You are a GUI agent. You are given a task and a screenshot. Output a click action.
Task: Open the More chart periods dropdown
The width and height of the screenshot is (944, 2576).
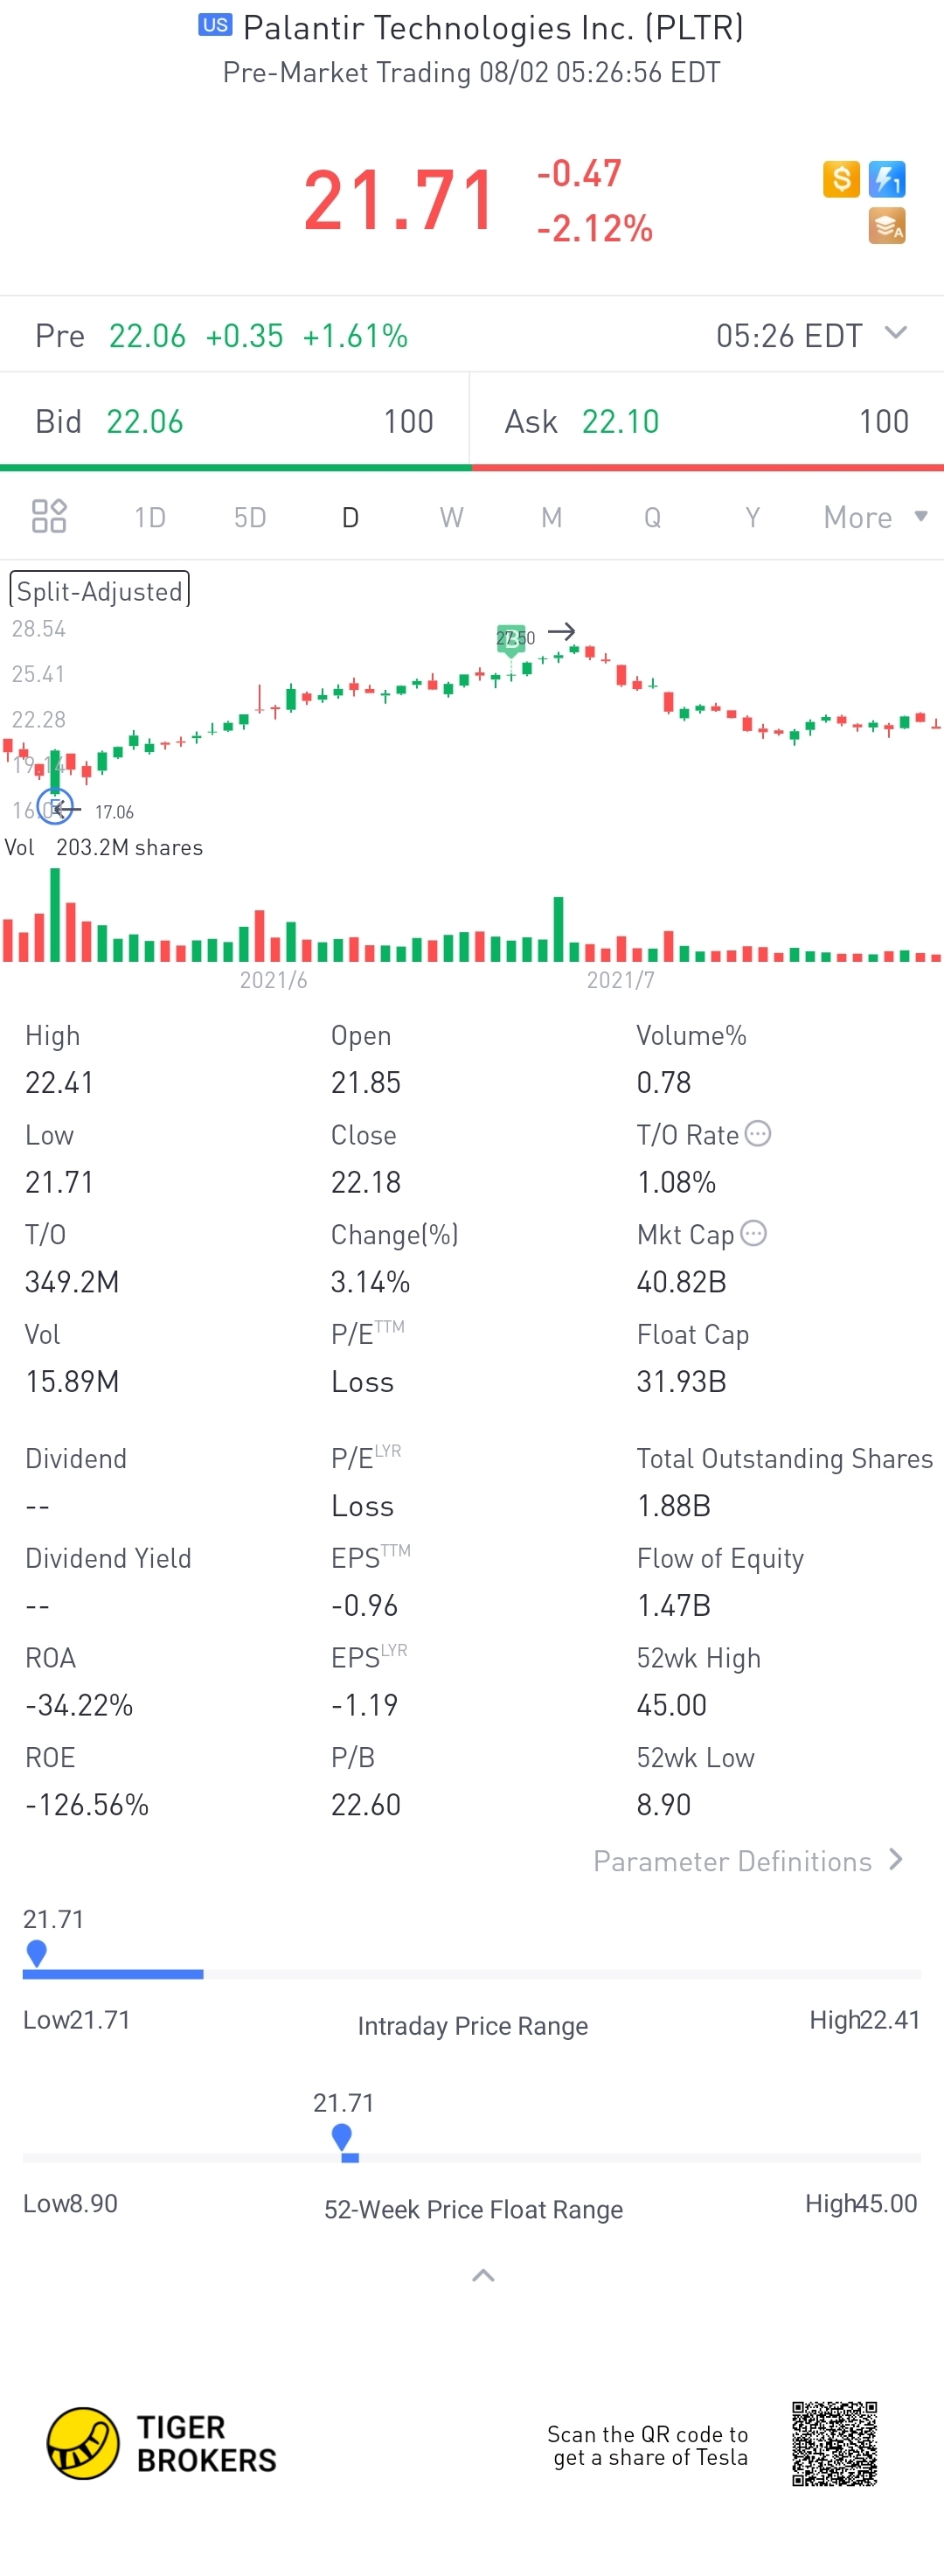(x=875, y=517)
